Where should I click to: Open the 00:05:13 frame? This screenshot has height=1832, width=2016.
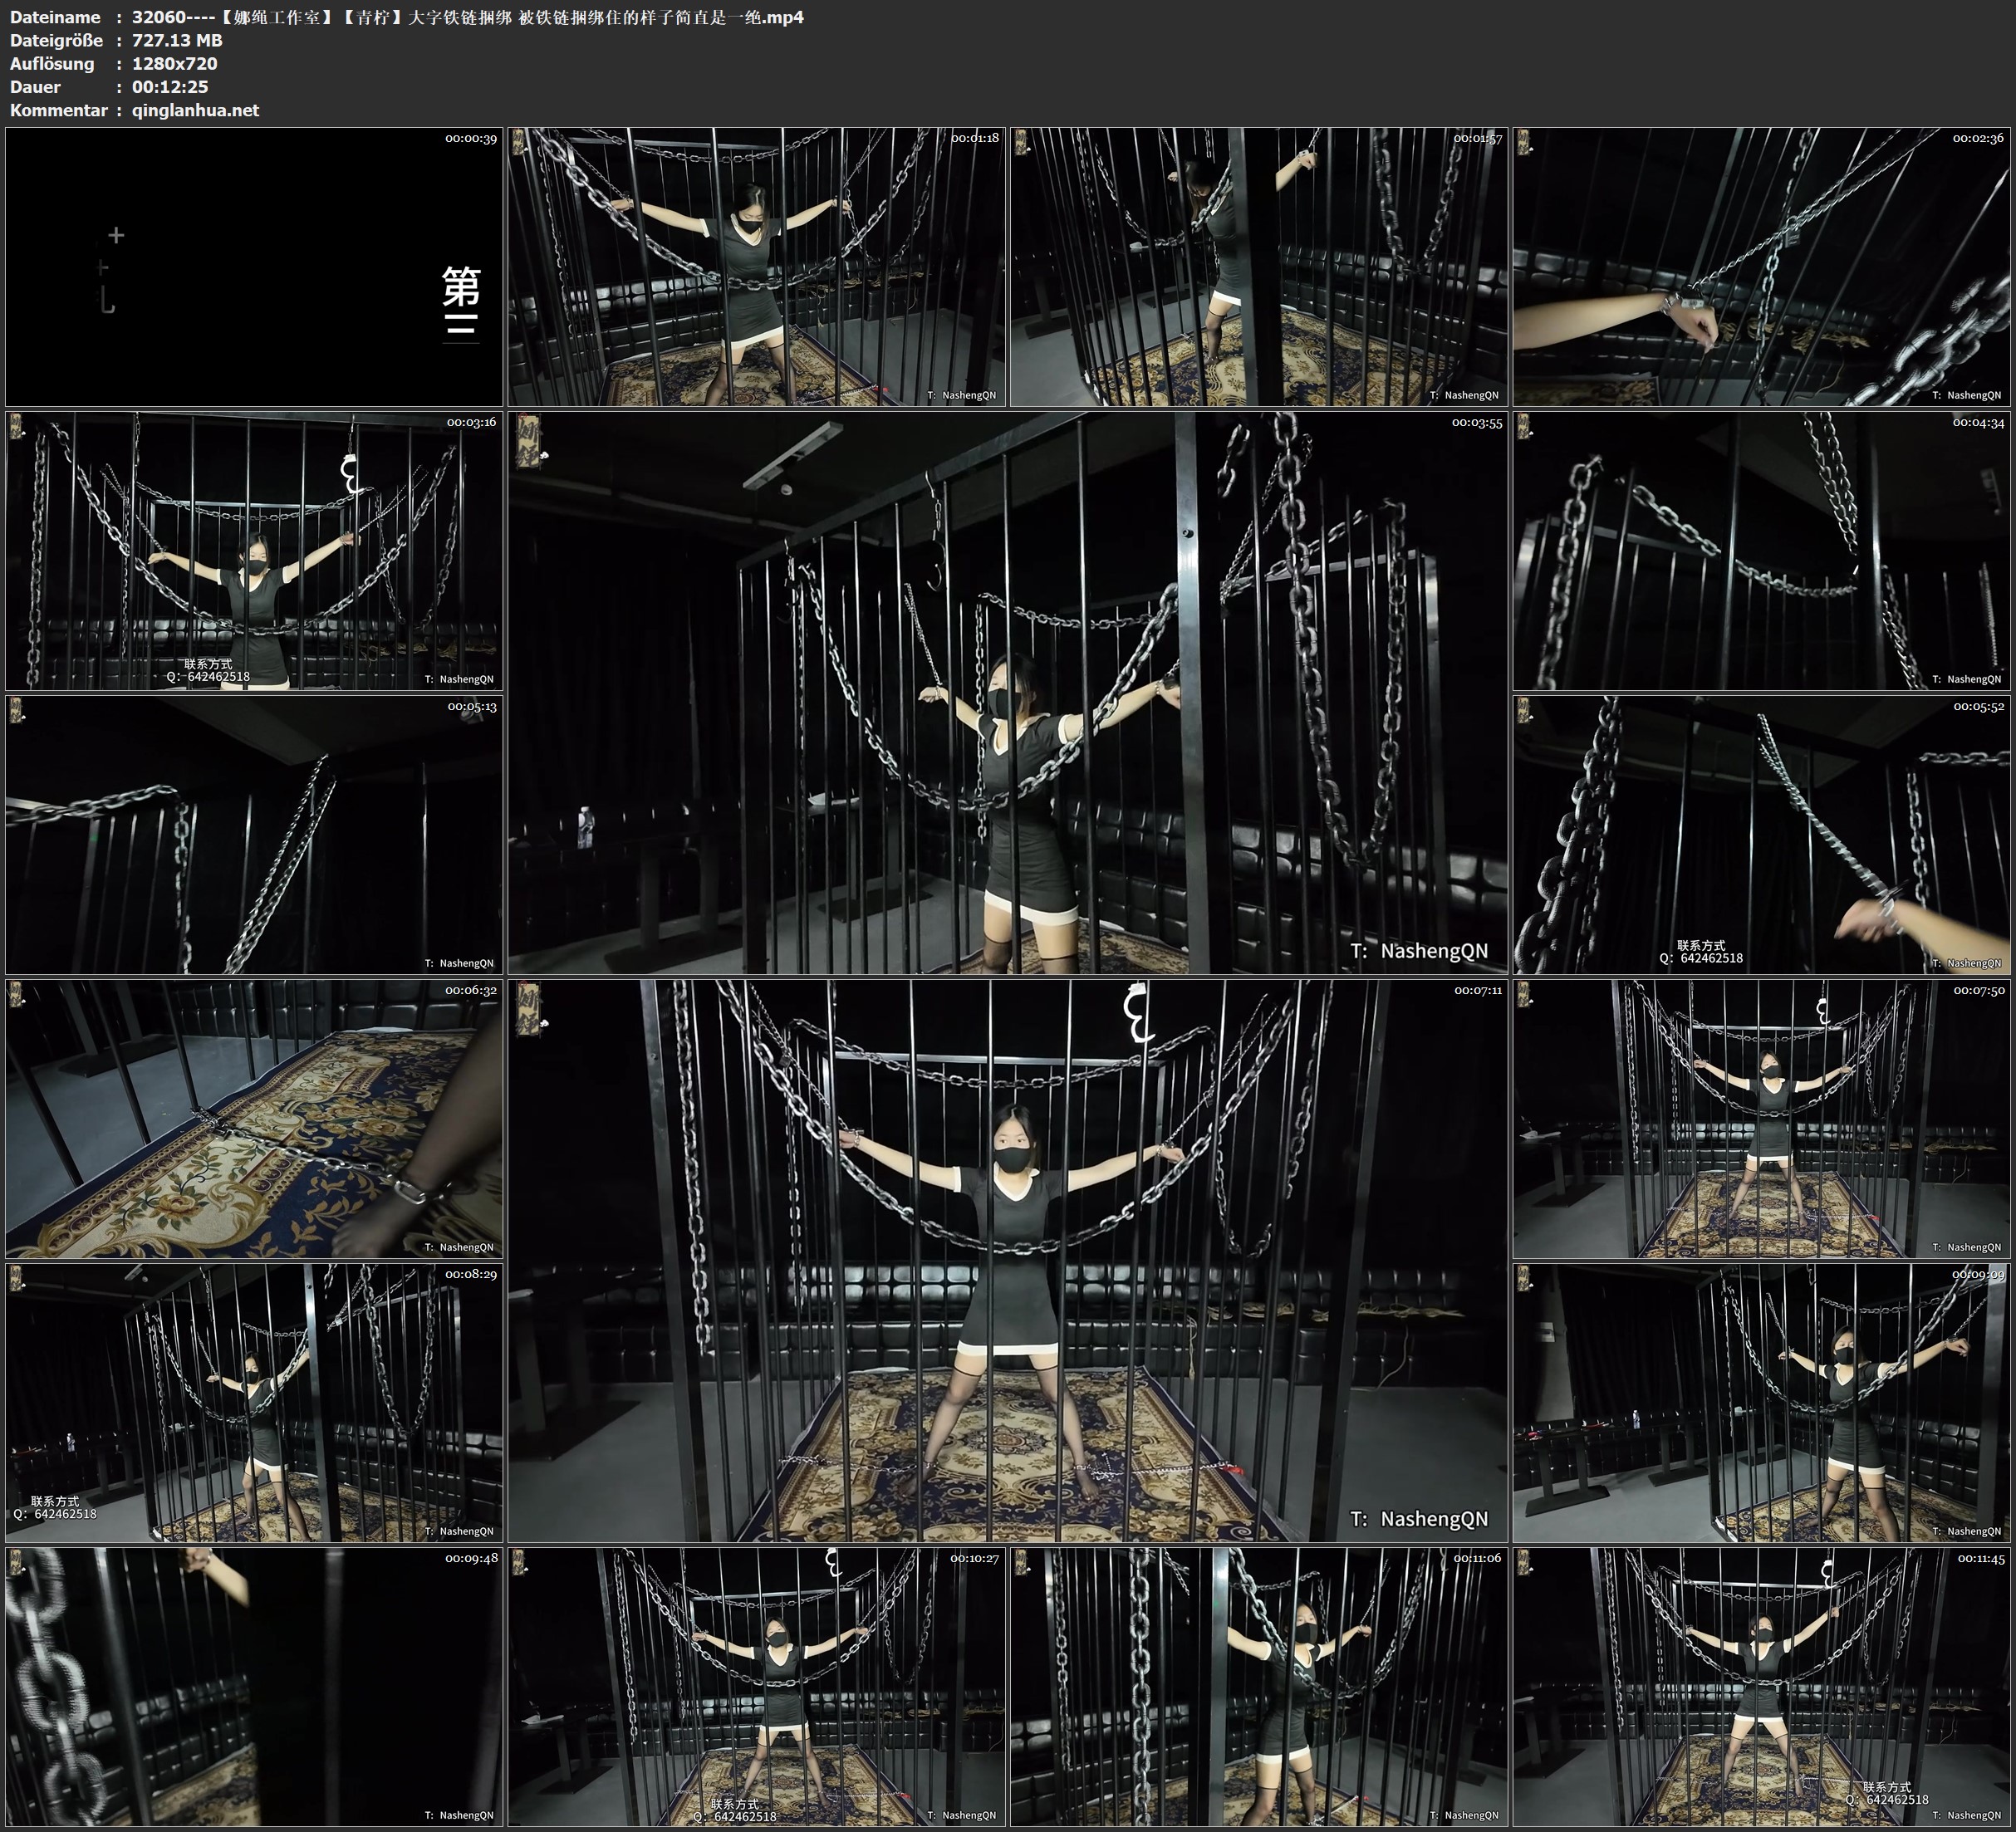[254, 834]
